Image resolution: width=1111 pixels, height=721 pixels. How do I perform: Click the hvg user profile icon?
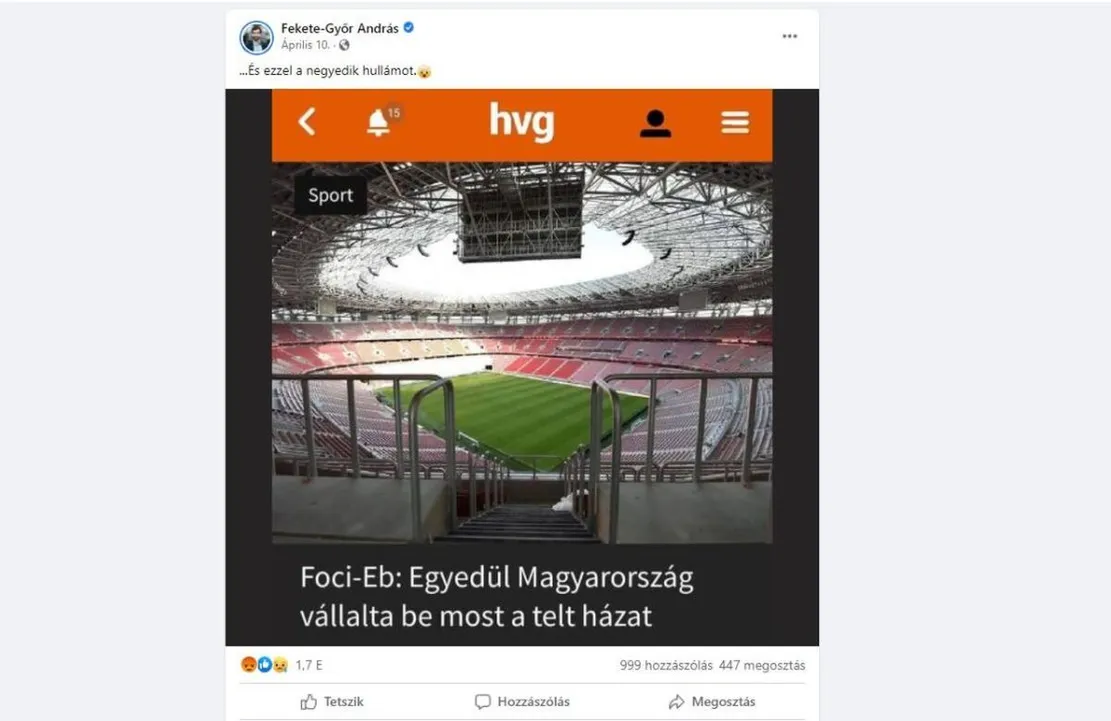pyautogui.click(x=655, y=123)
